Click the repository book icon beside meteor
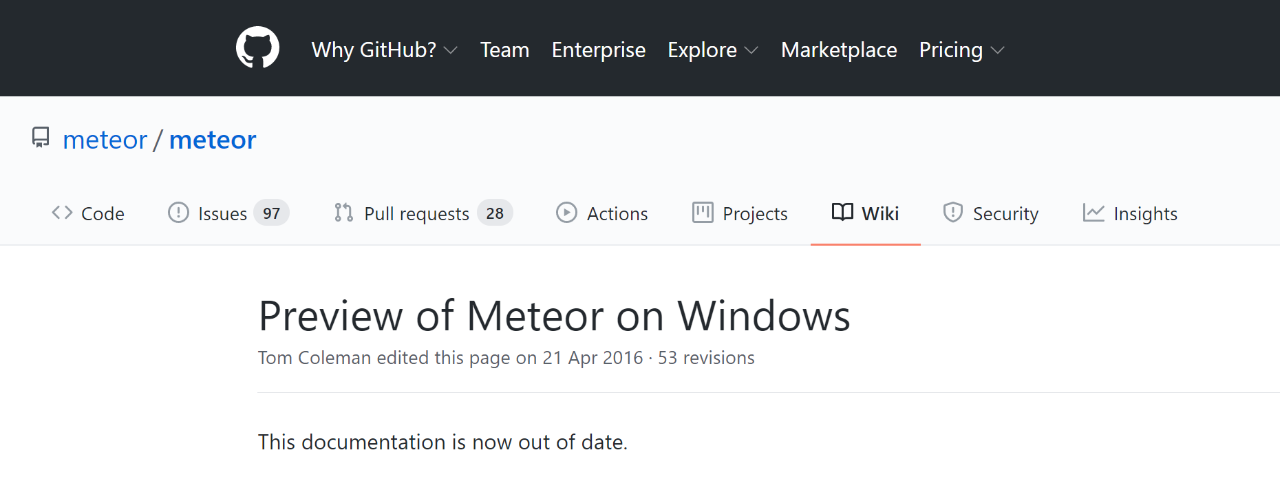The width and height of the screenshot is (1280, 494). click(x=40, y=138)
